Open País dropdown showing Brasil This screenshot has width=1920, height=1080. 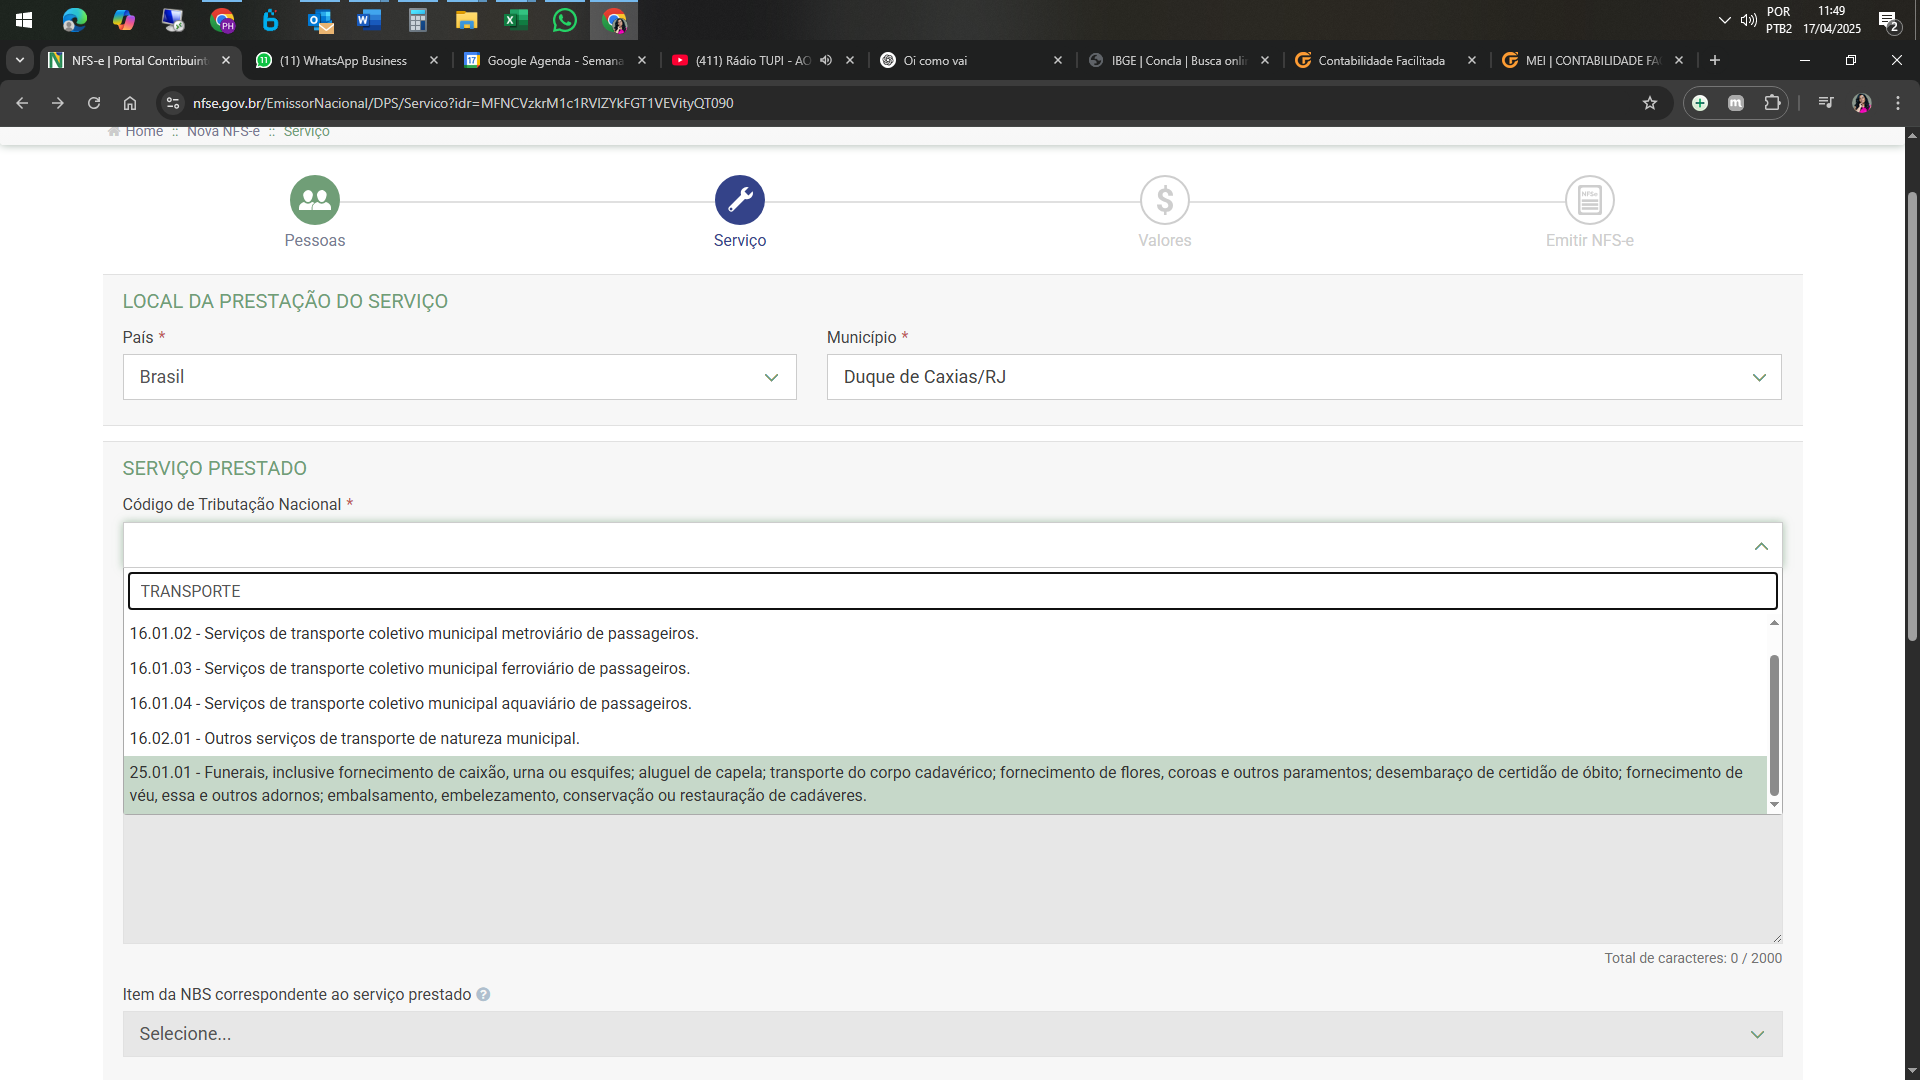point(460,377)
